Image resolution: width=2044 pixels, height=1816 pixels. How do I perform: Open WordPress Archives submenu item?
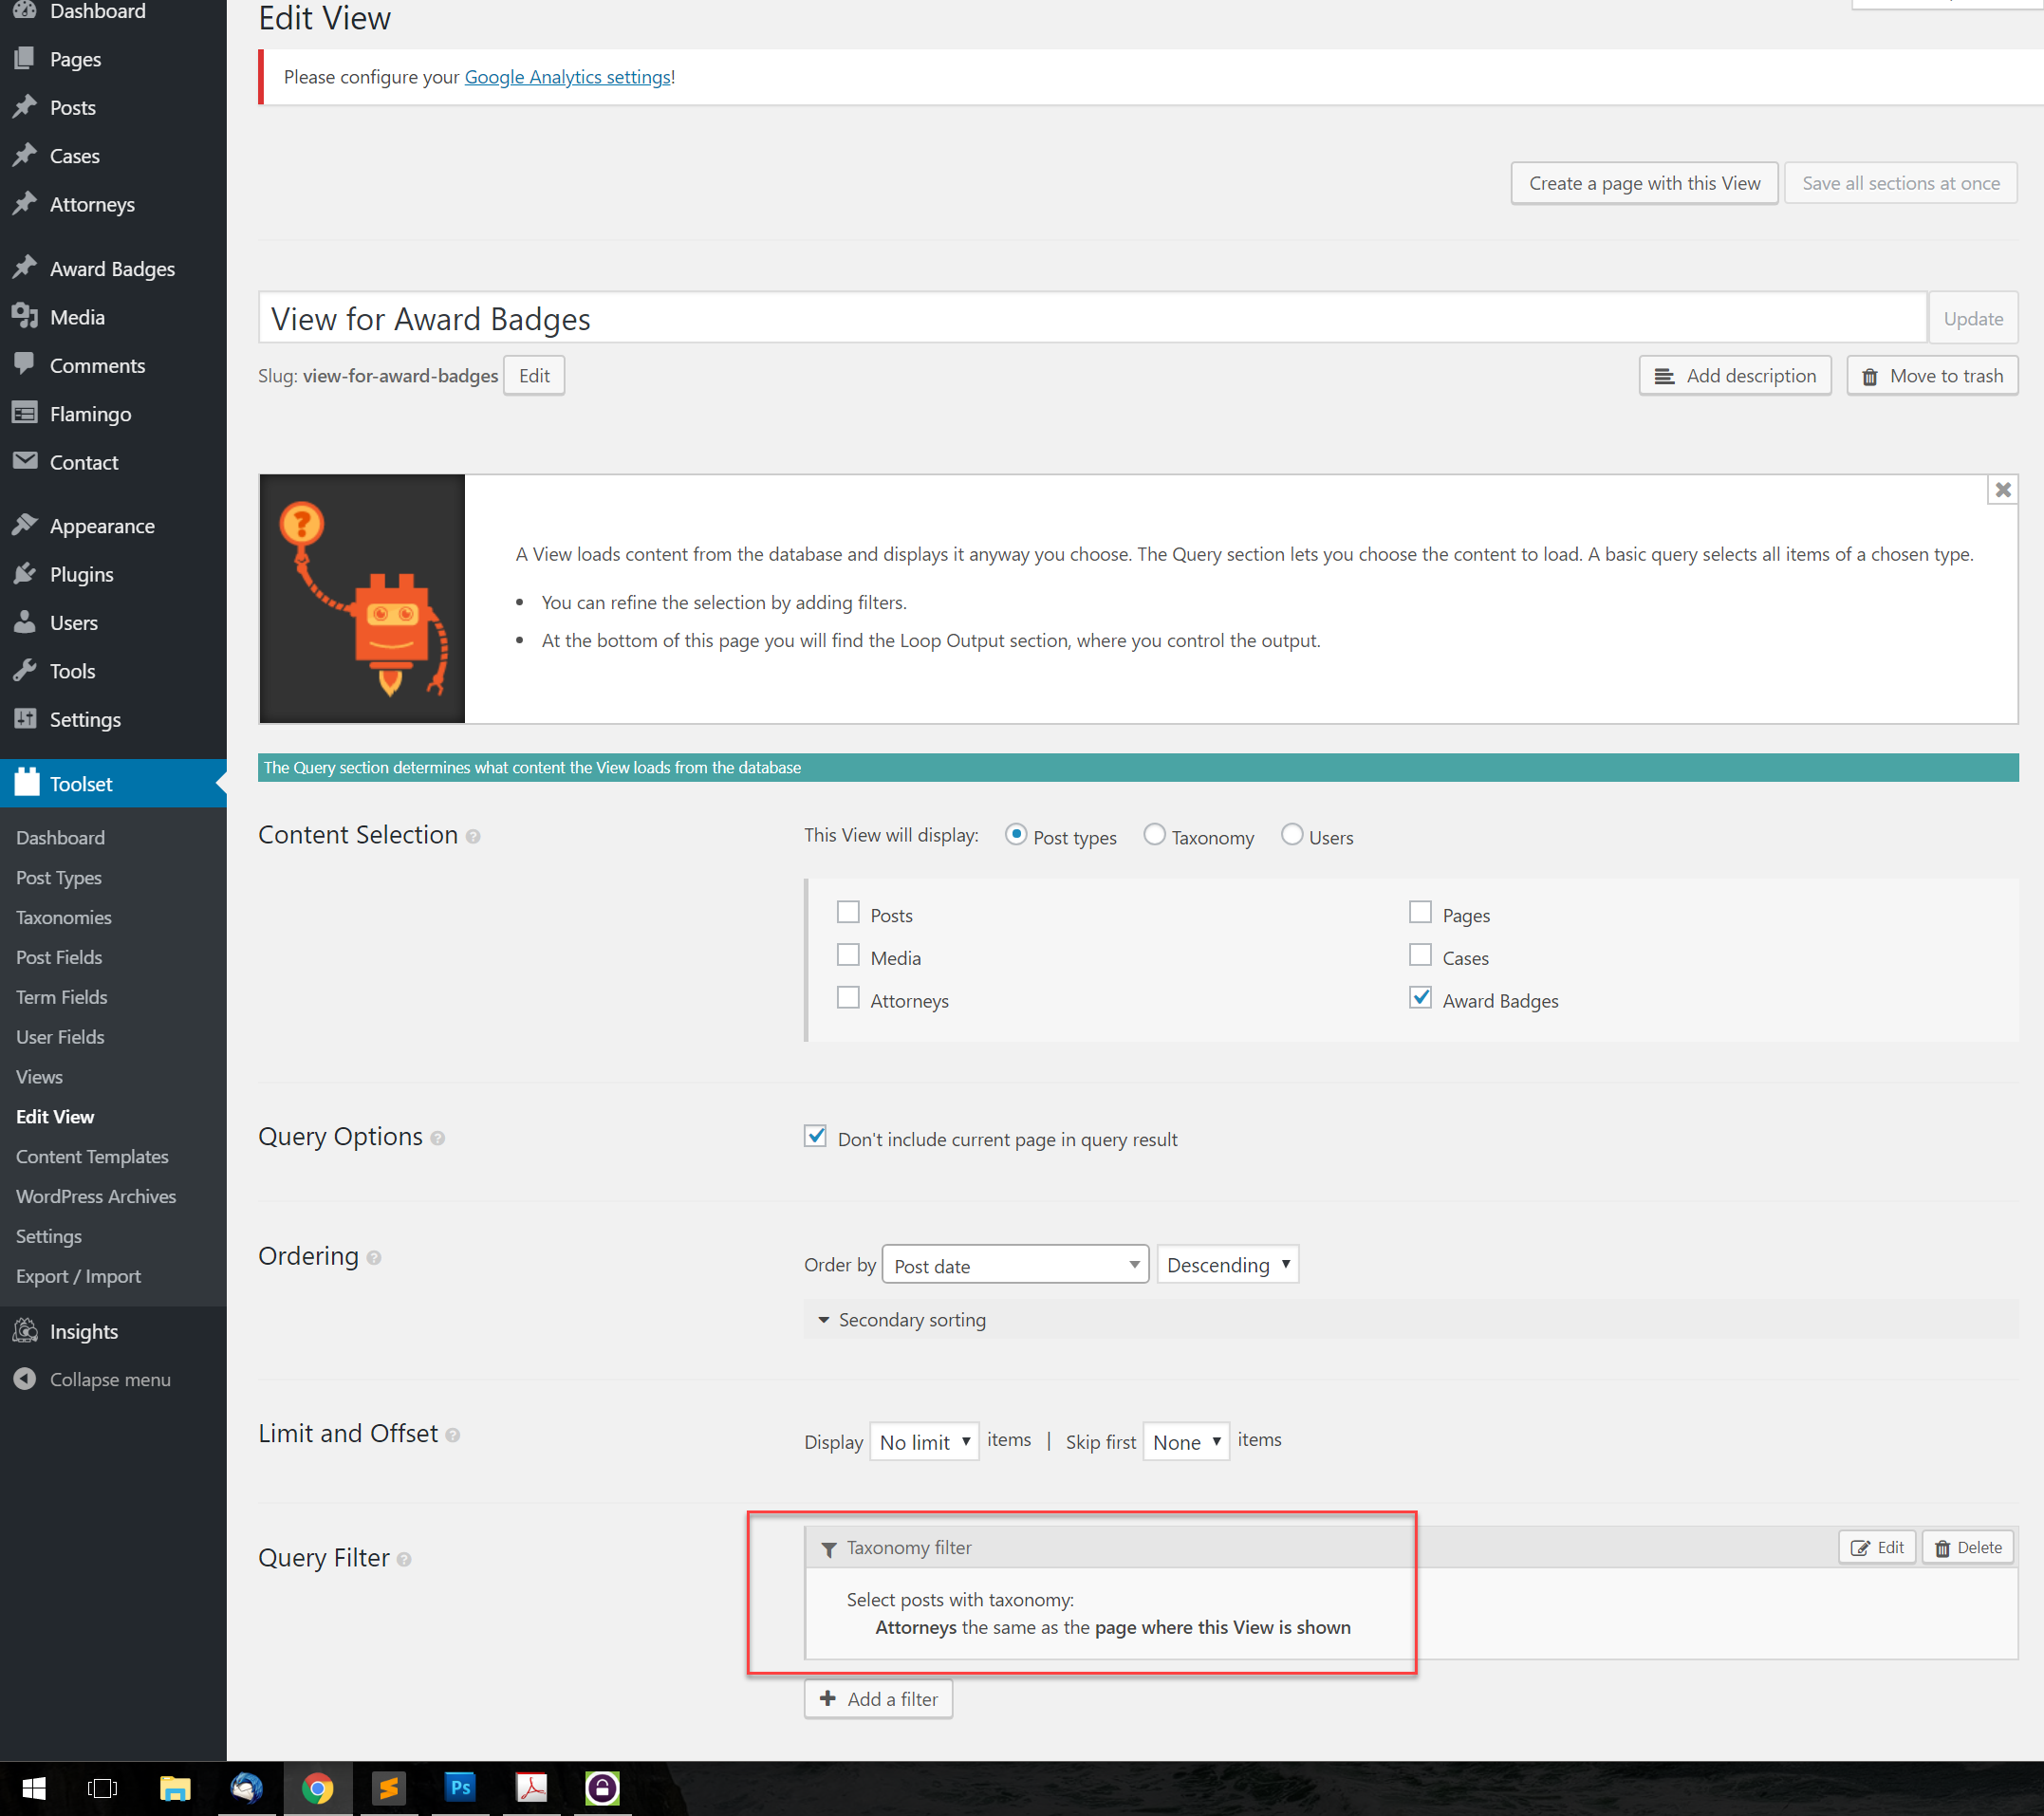96,1196
